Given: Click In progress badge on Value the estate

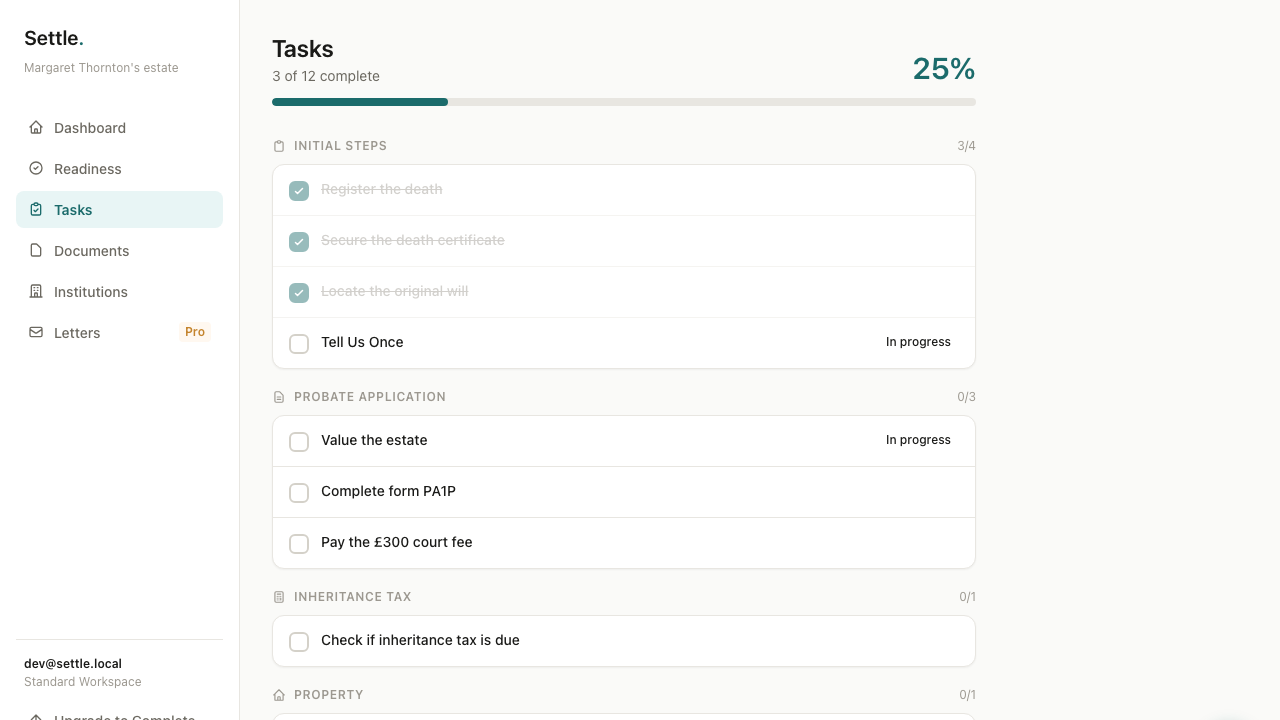Looking at the screenshot, I should tap(918, 440).
